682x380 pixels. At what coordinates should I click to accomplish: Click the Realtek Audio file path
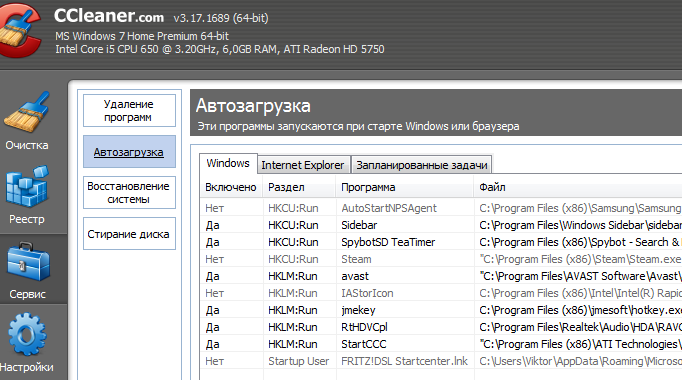[x=580, y=327]
